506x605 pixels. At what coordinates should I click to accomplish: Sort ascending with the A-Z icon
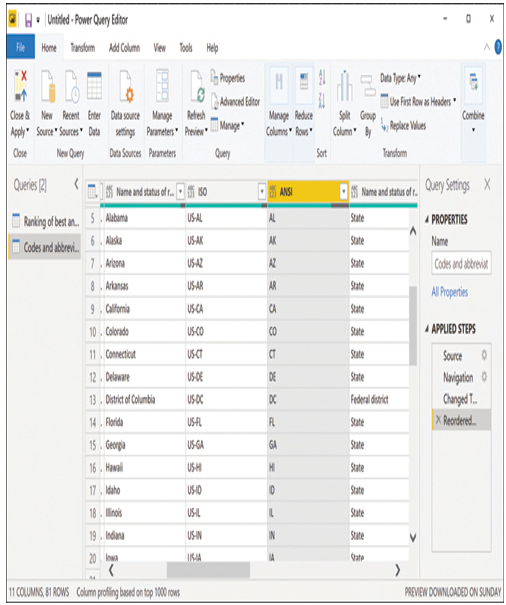(322, 77)
